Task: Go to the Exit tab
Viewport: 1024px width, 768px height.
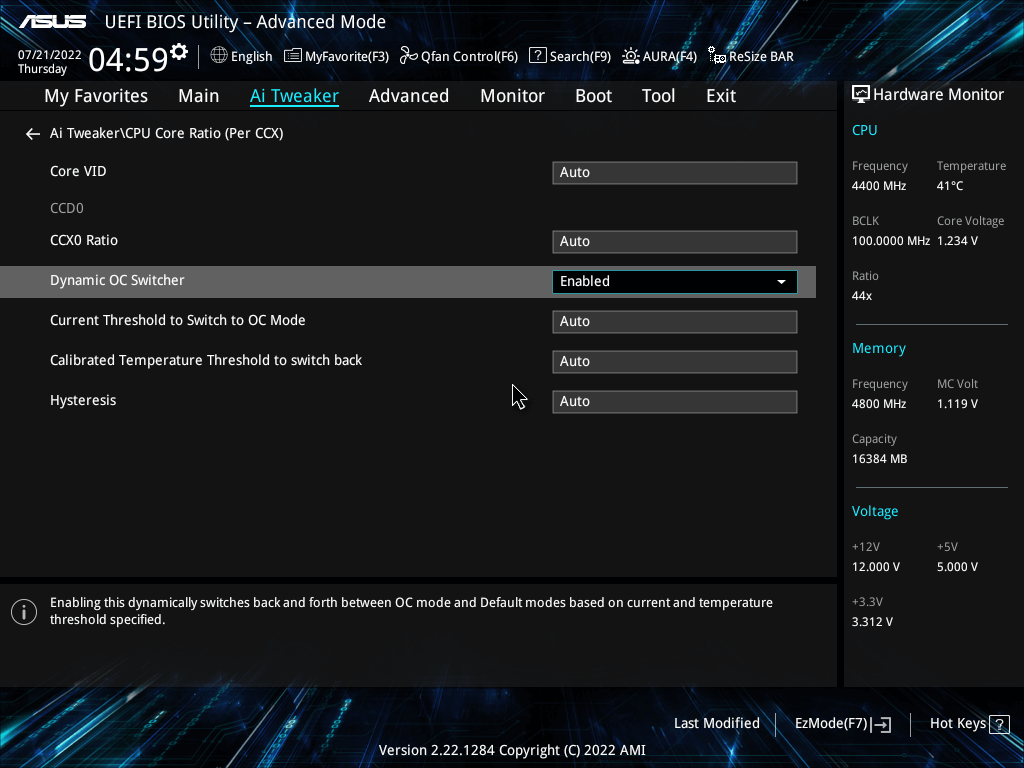Action: [x=721, y=96]
